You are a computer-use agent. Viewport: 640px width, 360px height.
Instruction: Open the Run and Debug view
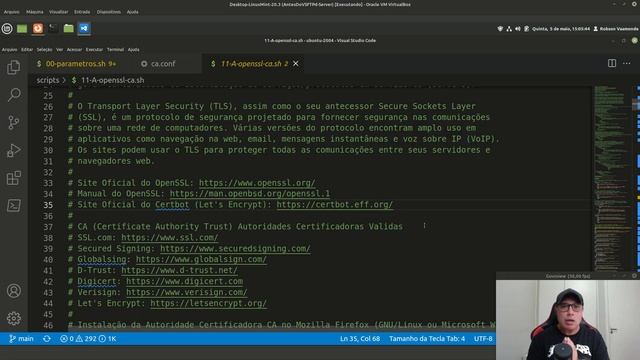13,150
